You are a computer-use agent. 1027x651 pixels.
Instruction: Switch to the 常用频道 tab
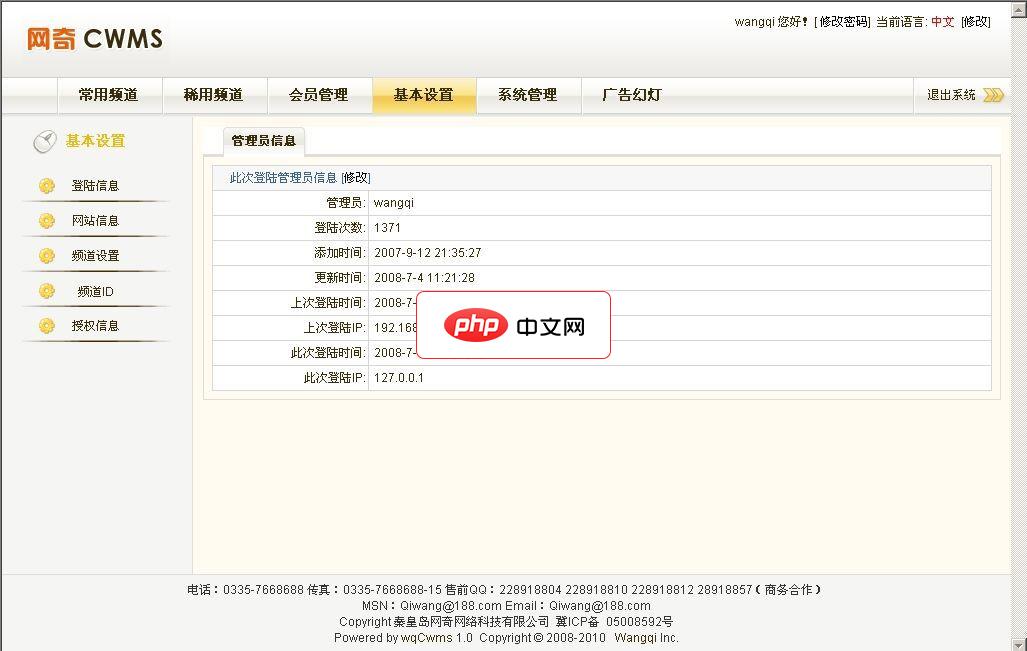coord(112,95)
